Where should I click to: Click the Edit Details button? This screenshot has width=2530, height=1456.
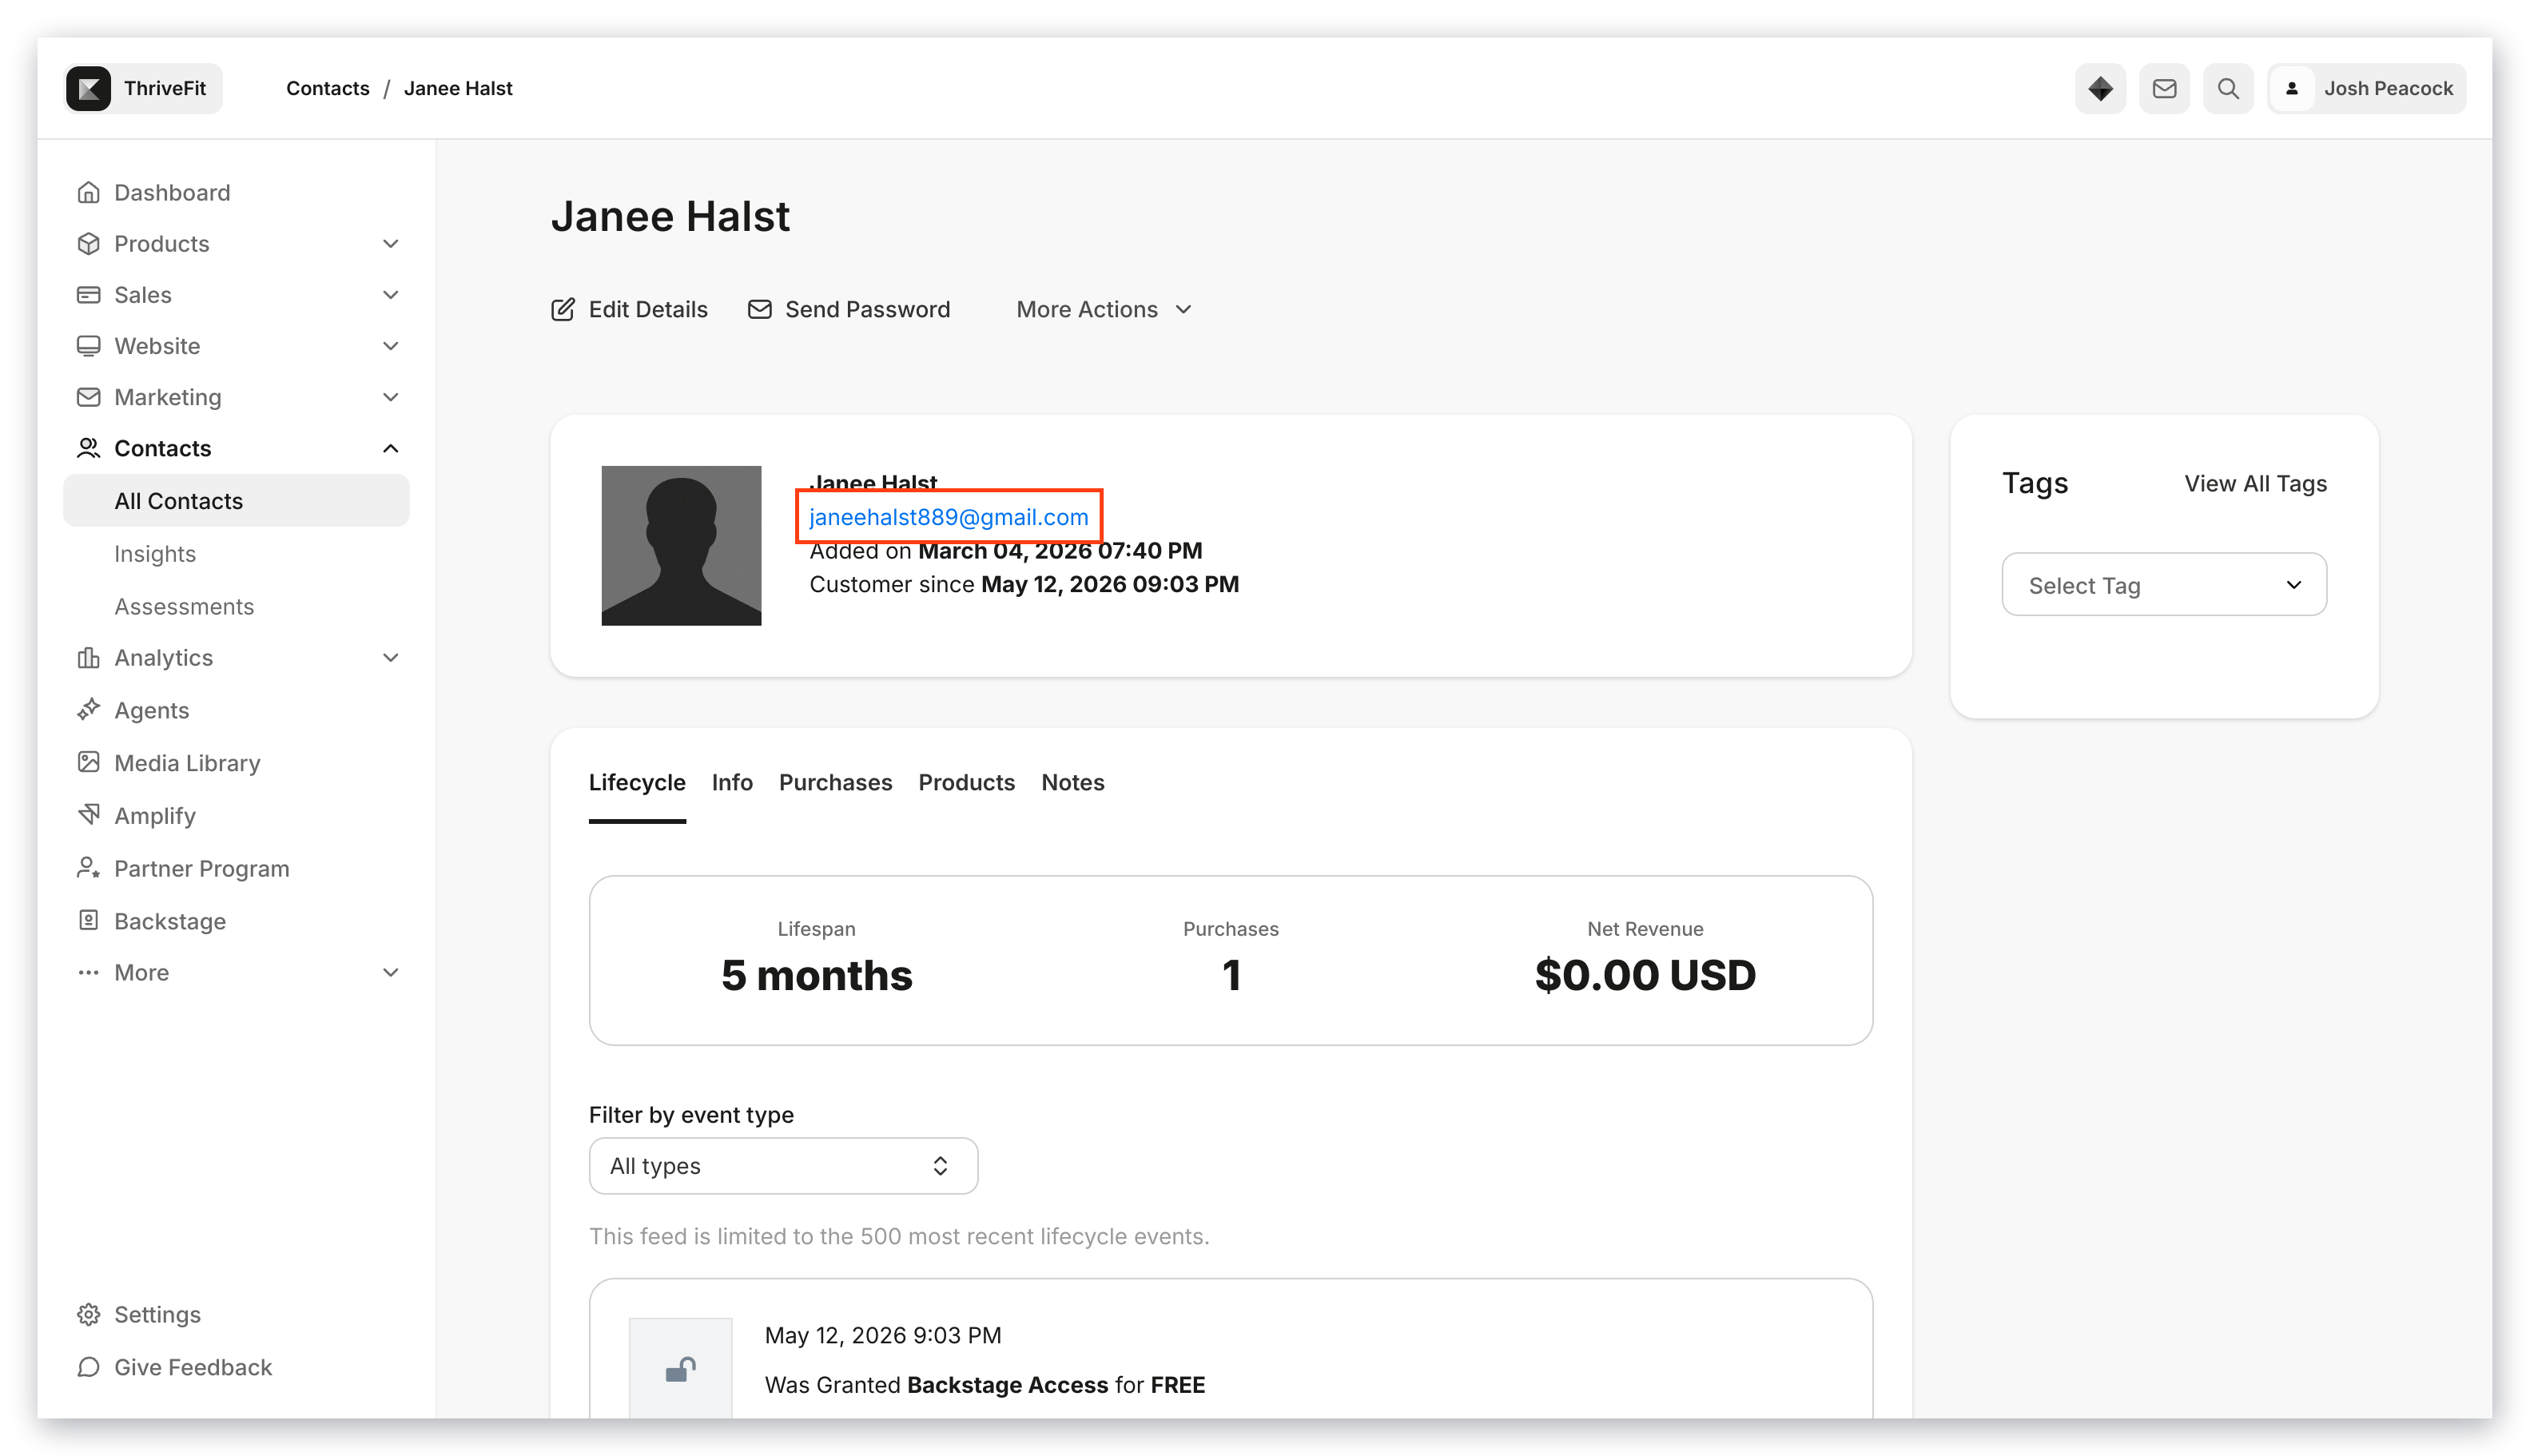629,309
